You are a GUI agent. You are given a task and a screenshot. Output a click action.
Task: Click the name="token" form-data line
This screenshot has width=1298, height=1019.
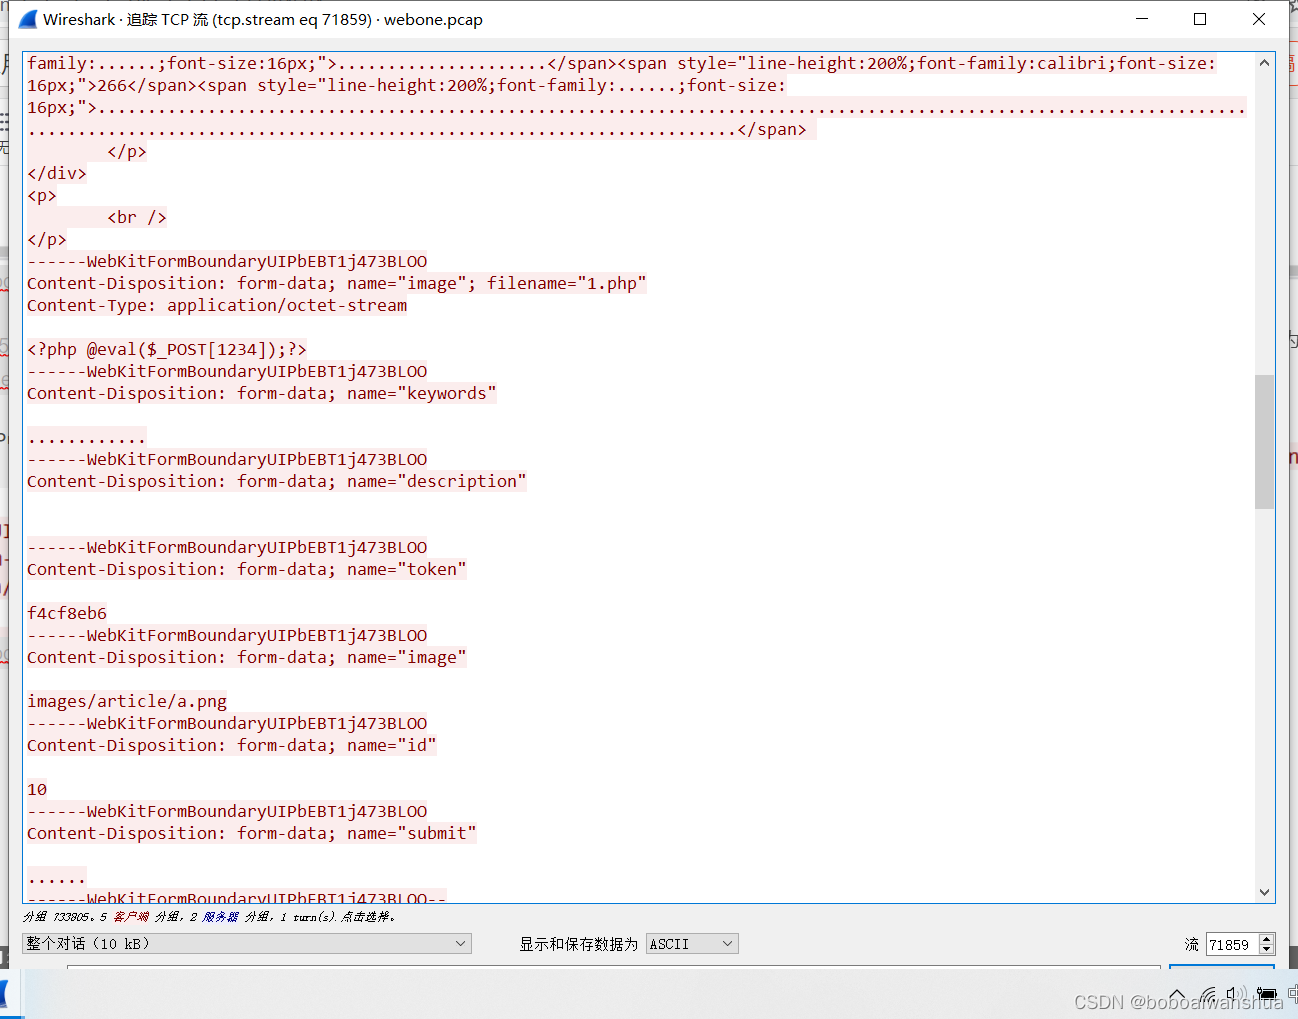tap(247, 569)
